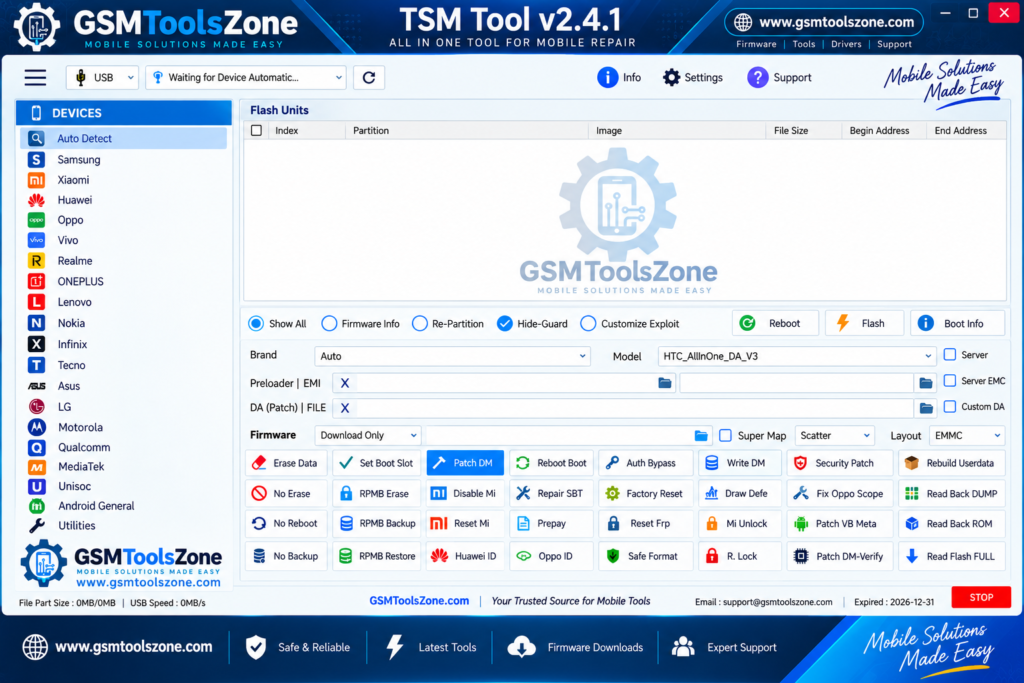Image resolution: width=1024 pixels, height=683 pixels.
Task: Browse for Firmware file folder icon
Action: point(701,435)
